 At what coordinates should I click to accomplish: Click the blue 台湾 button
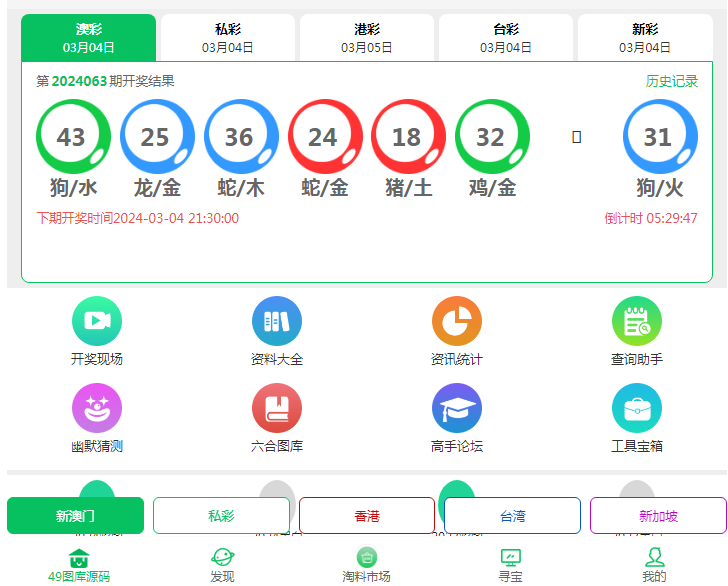(x=513, y=515)
